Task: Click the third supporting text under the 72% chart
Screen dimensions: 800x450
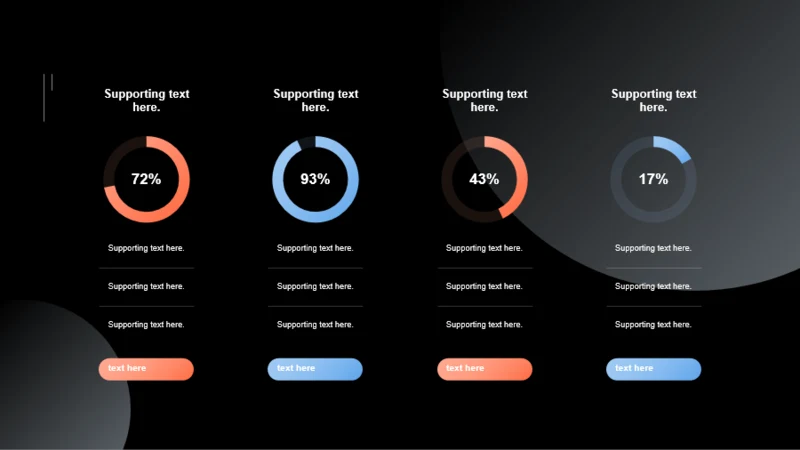Action: pyautogui.click(x=146, y=324)
